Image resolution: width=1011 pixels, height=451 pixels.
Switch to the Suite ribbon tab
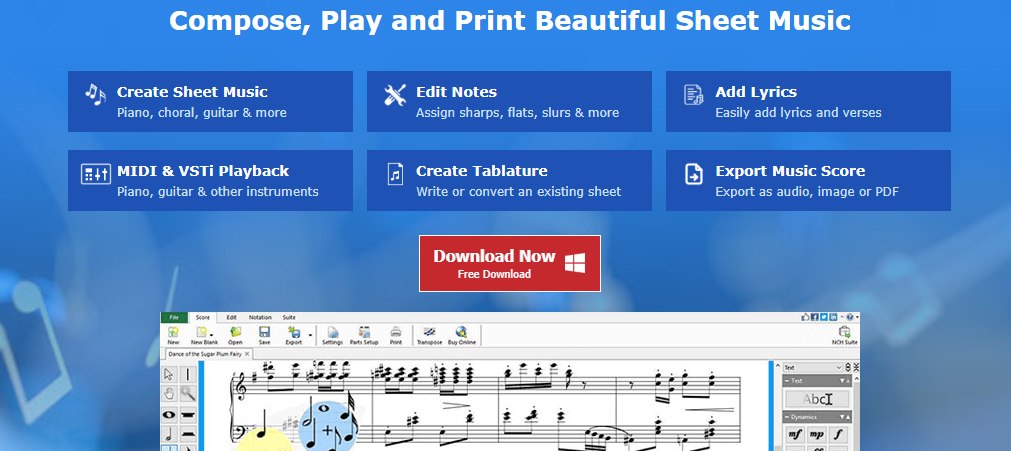(x=290, y=317)
